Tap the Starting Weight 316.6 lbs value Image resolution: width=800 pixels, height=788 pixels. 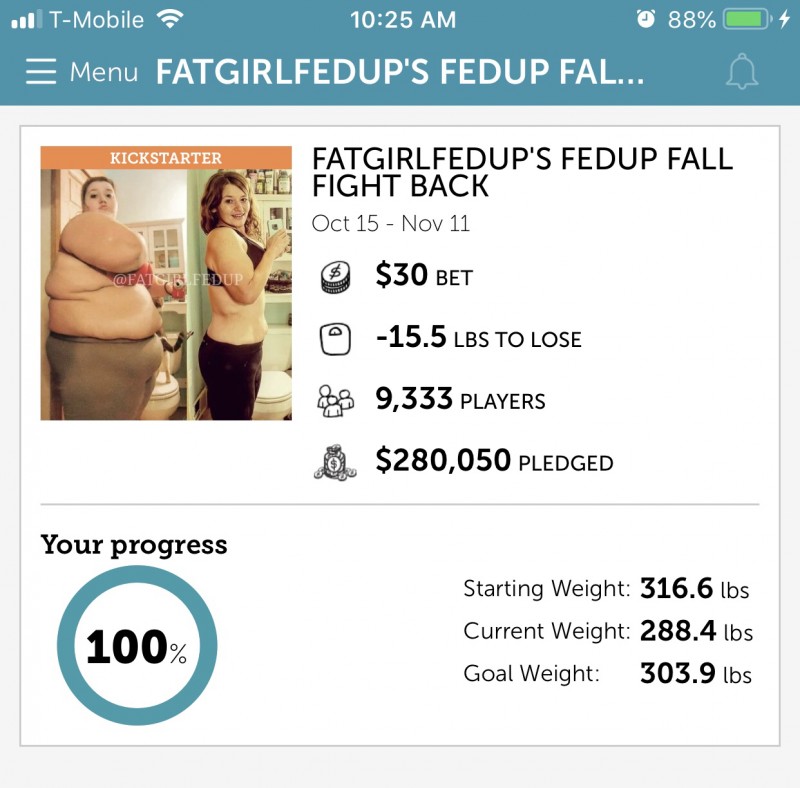coord(694,588)
